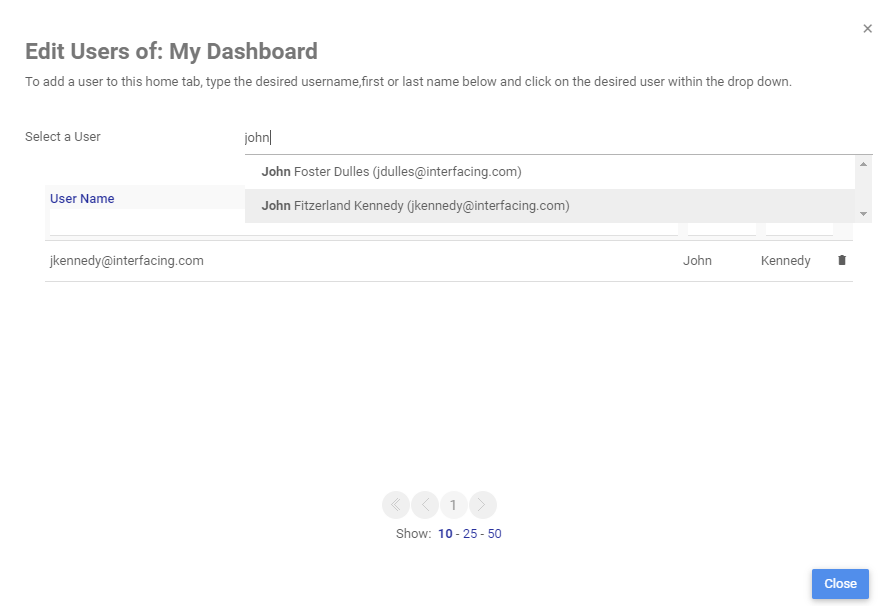896x606 pixels.
Task: Go to the previous page of users
Action: click(425, 505)
